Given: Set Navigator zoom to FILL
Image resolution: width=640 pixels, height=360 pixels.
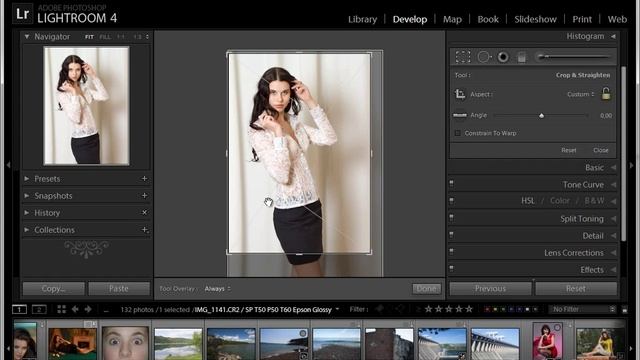Looking at the screenshot, I should [x=105, y=37].
